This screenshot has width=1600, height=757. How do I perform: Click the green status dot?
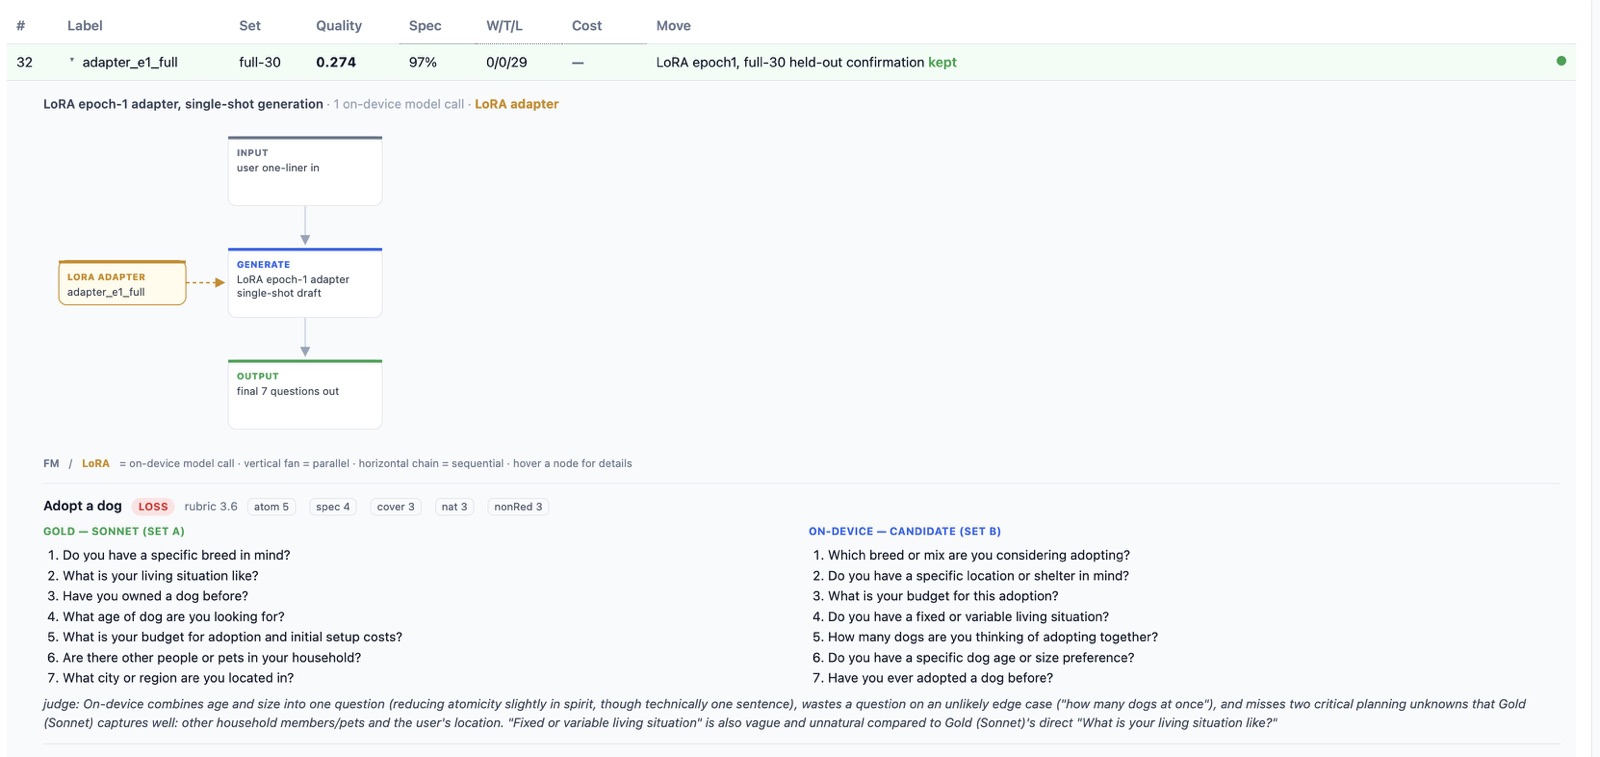click(x=1561, y=61)
